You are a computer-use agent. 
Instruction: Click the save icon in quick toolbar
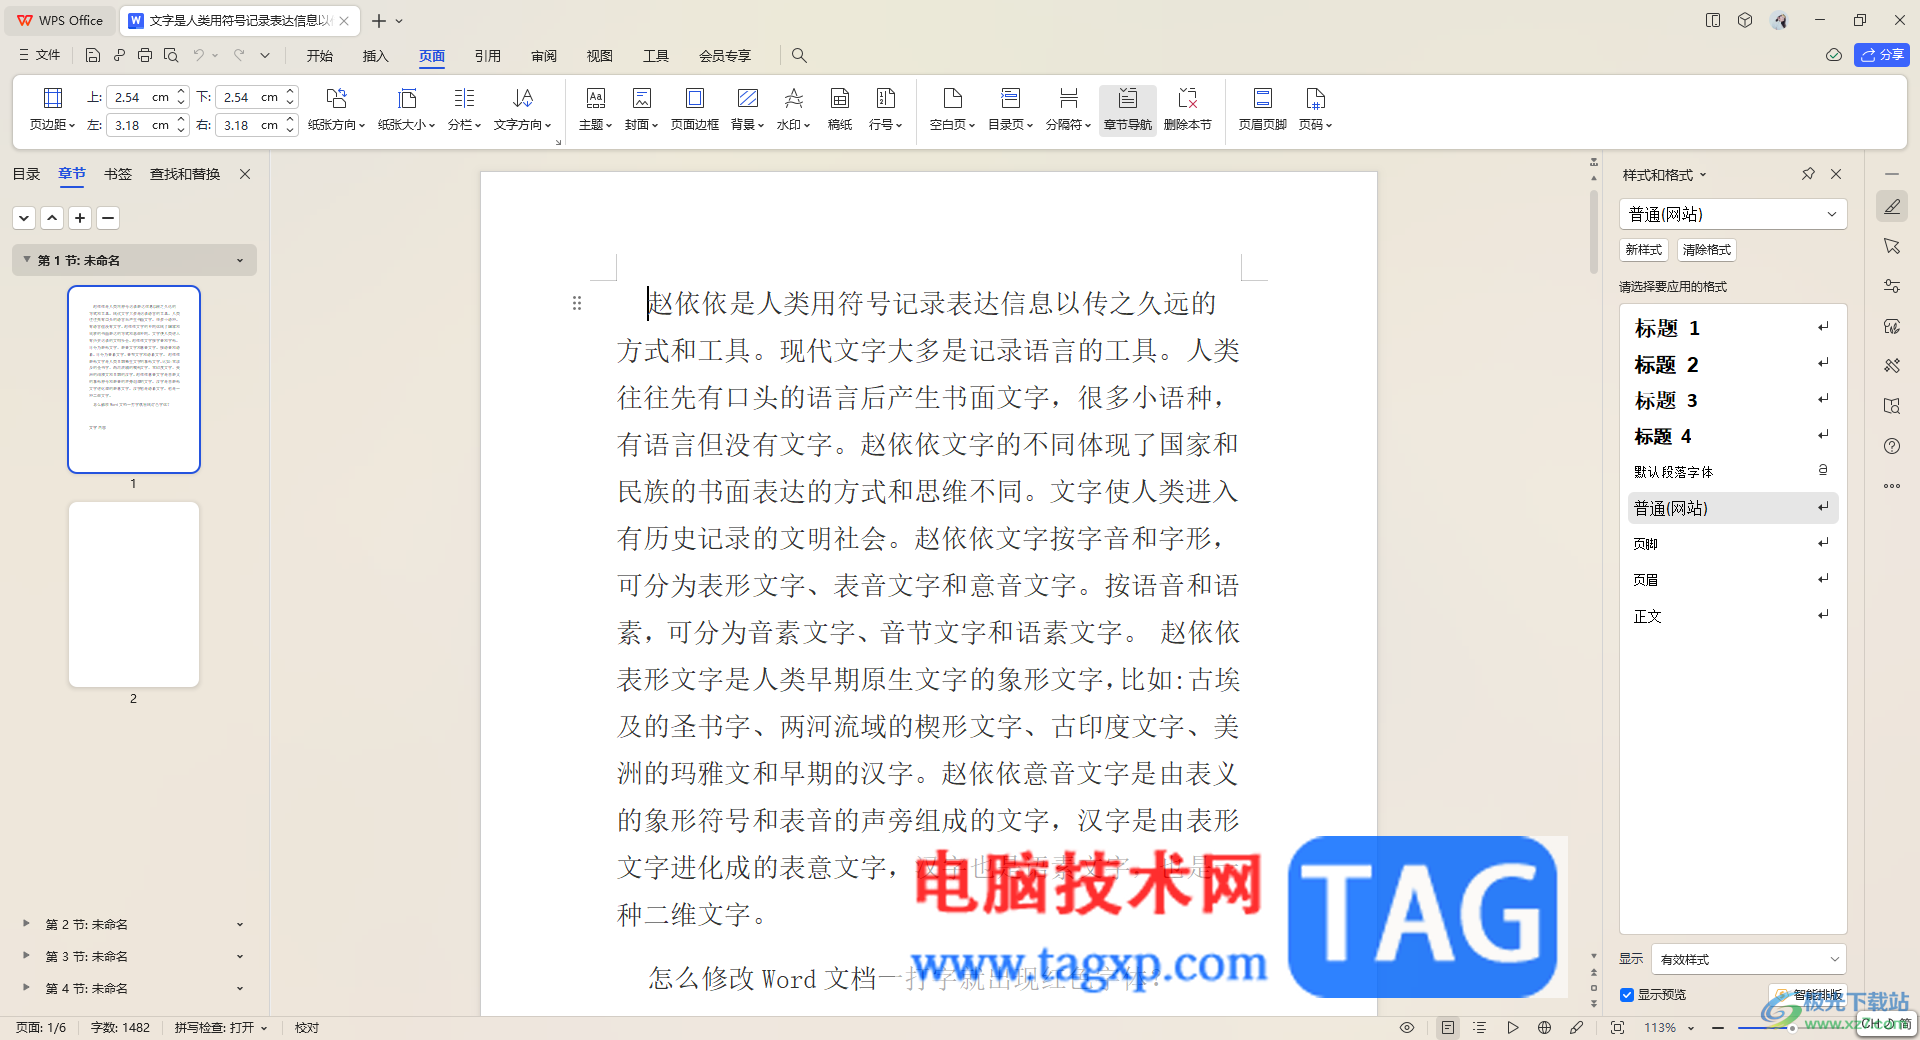[93, 55]
